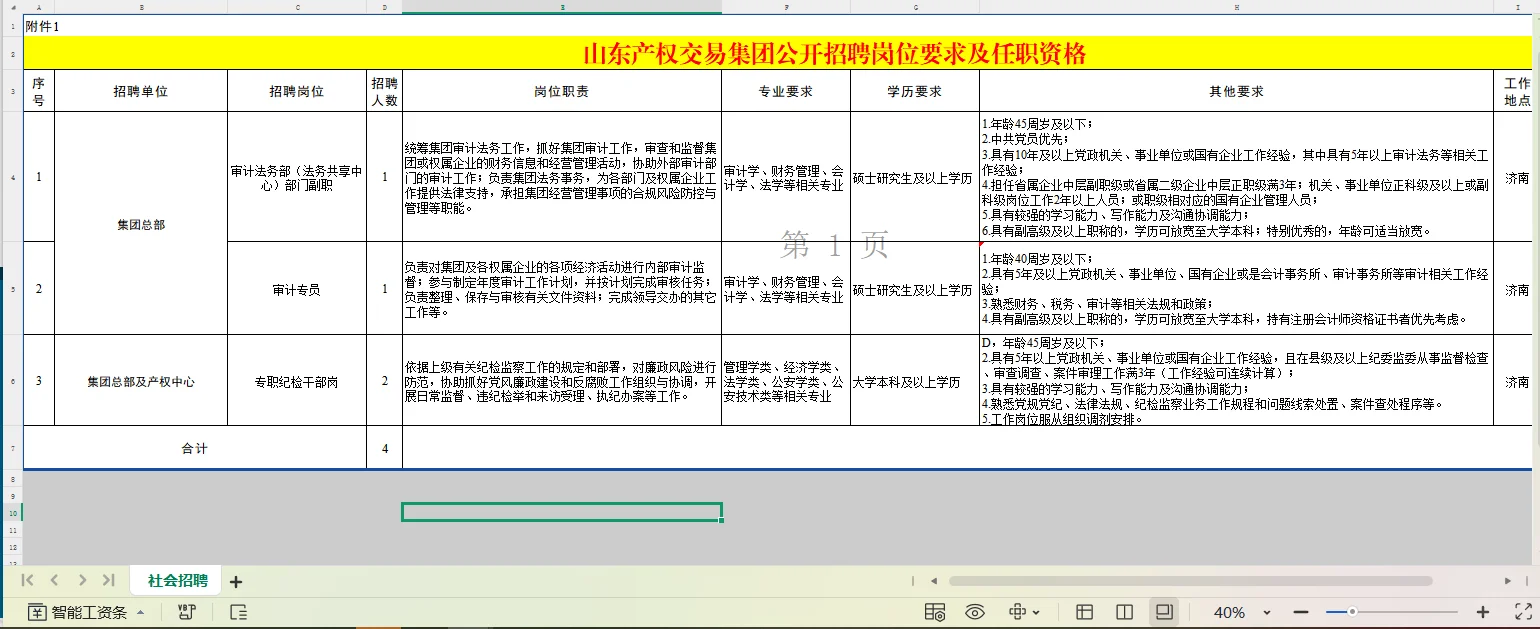This screenshot has height=629, width=1540.
Task: Select the column H header
Action: tap(1237, 7)
